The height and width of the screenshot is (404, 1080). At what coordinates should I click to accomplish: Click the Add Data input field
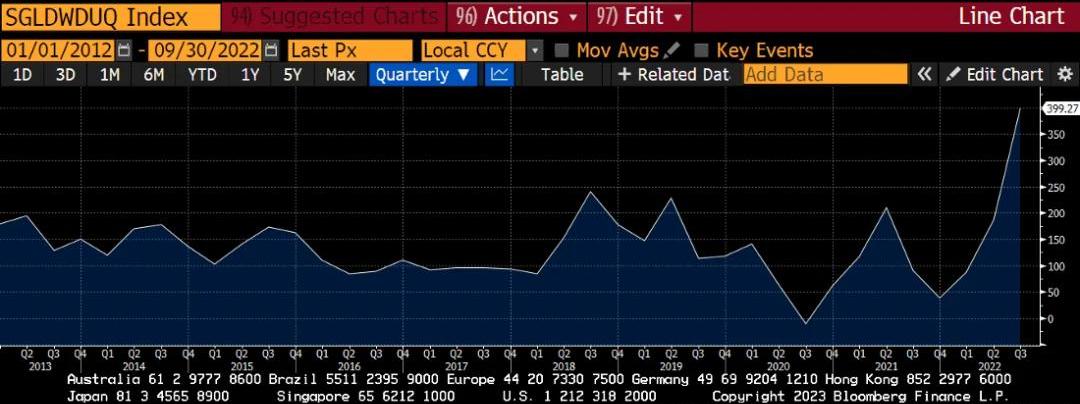(x=825, y=74)
